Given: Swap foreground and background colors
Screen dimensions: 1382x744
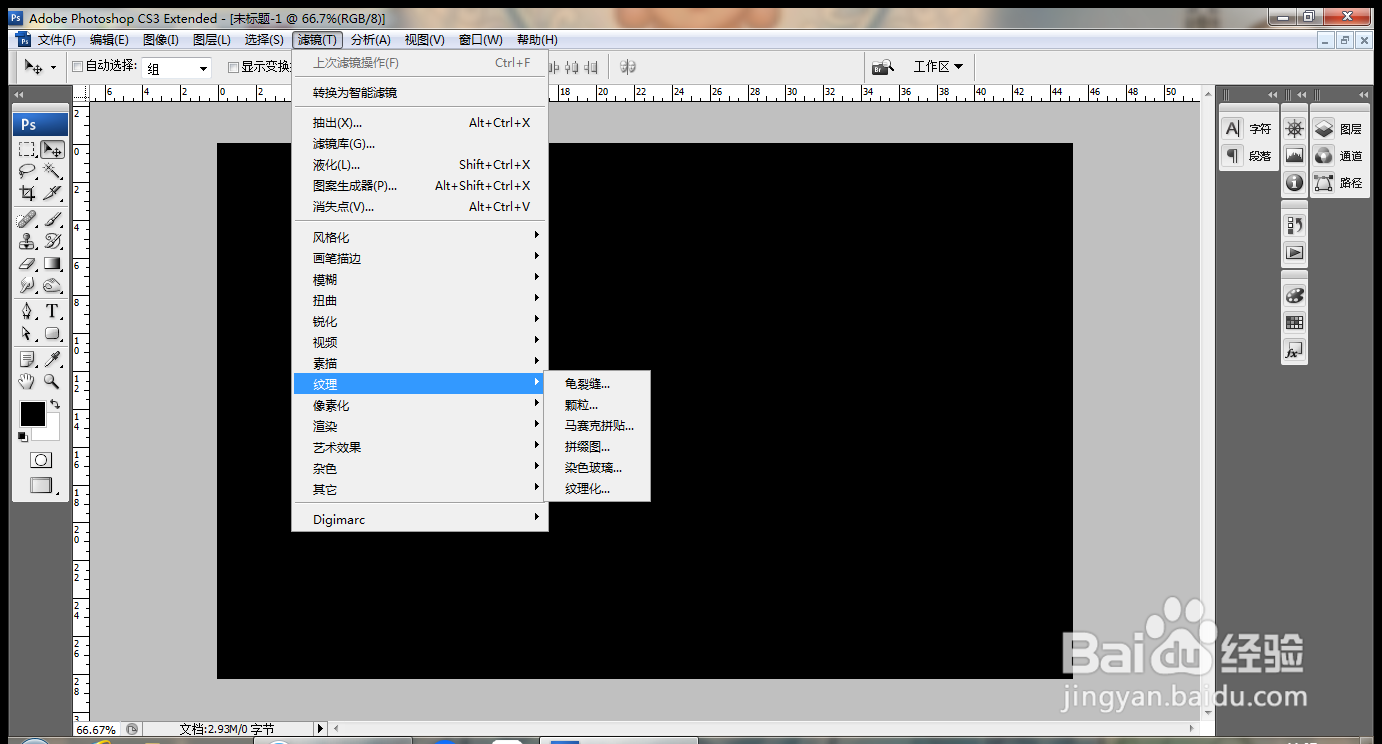Looking at the screenshot, I should coord(55,405).
